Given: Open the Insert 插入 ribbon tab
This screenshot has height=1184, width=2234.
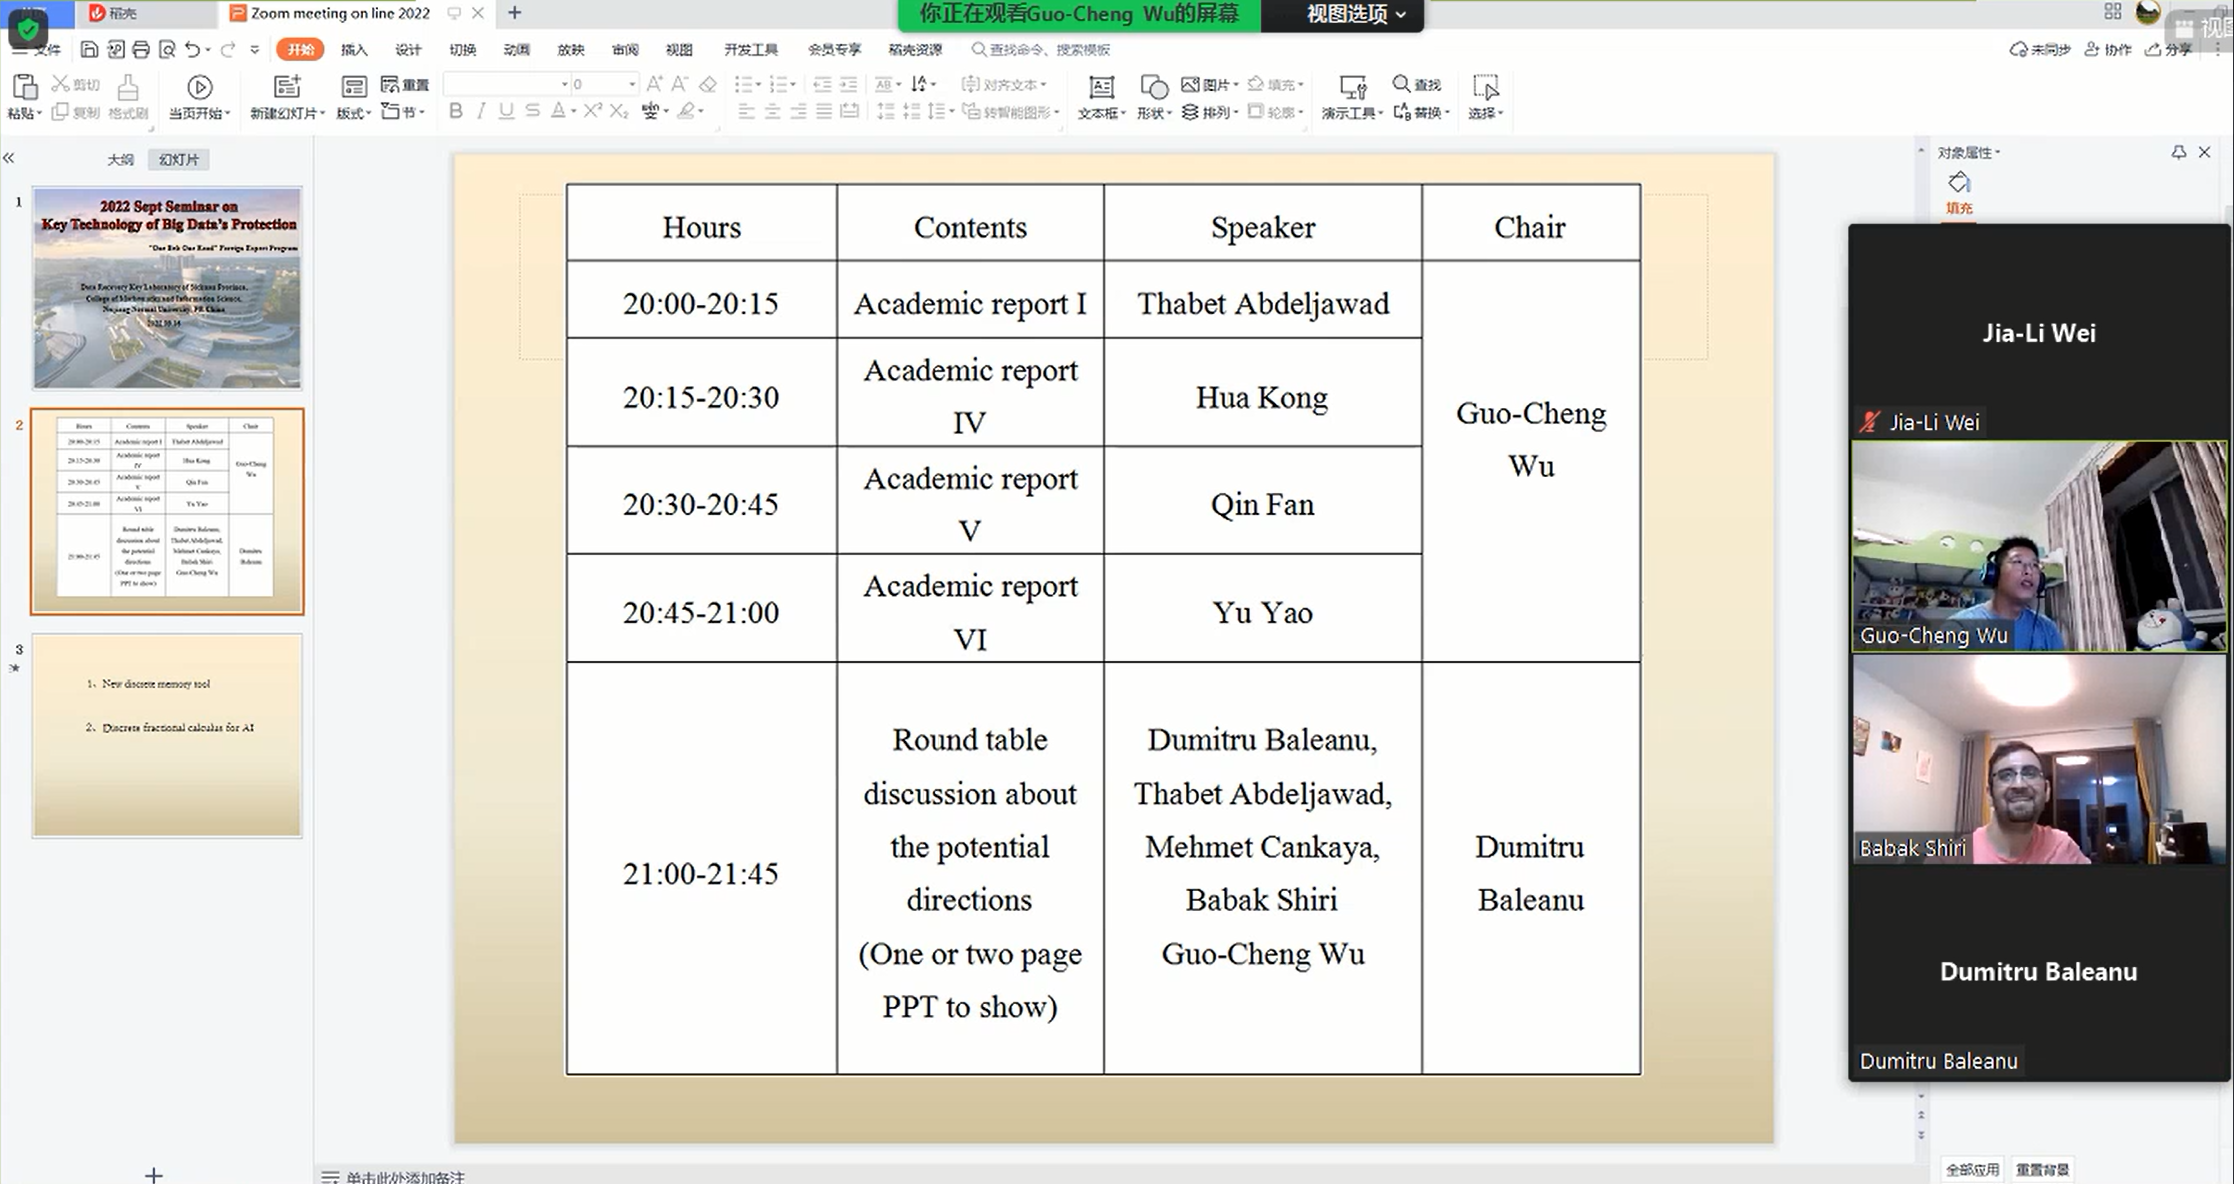Looking at the screenshot, I should point(354,49).
